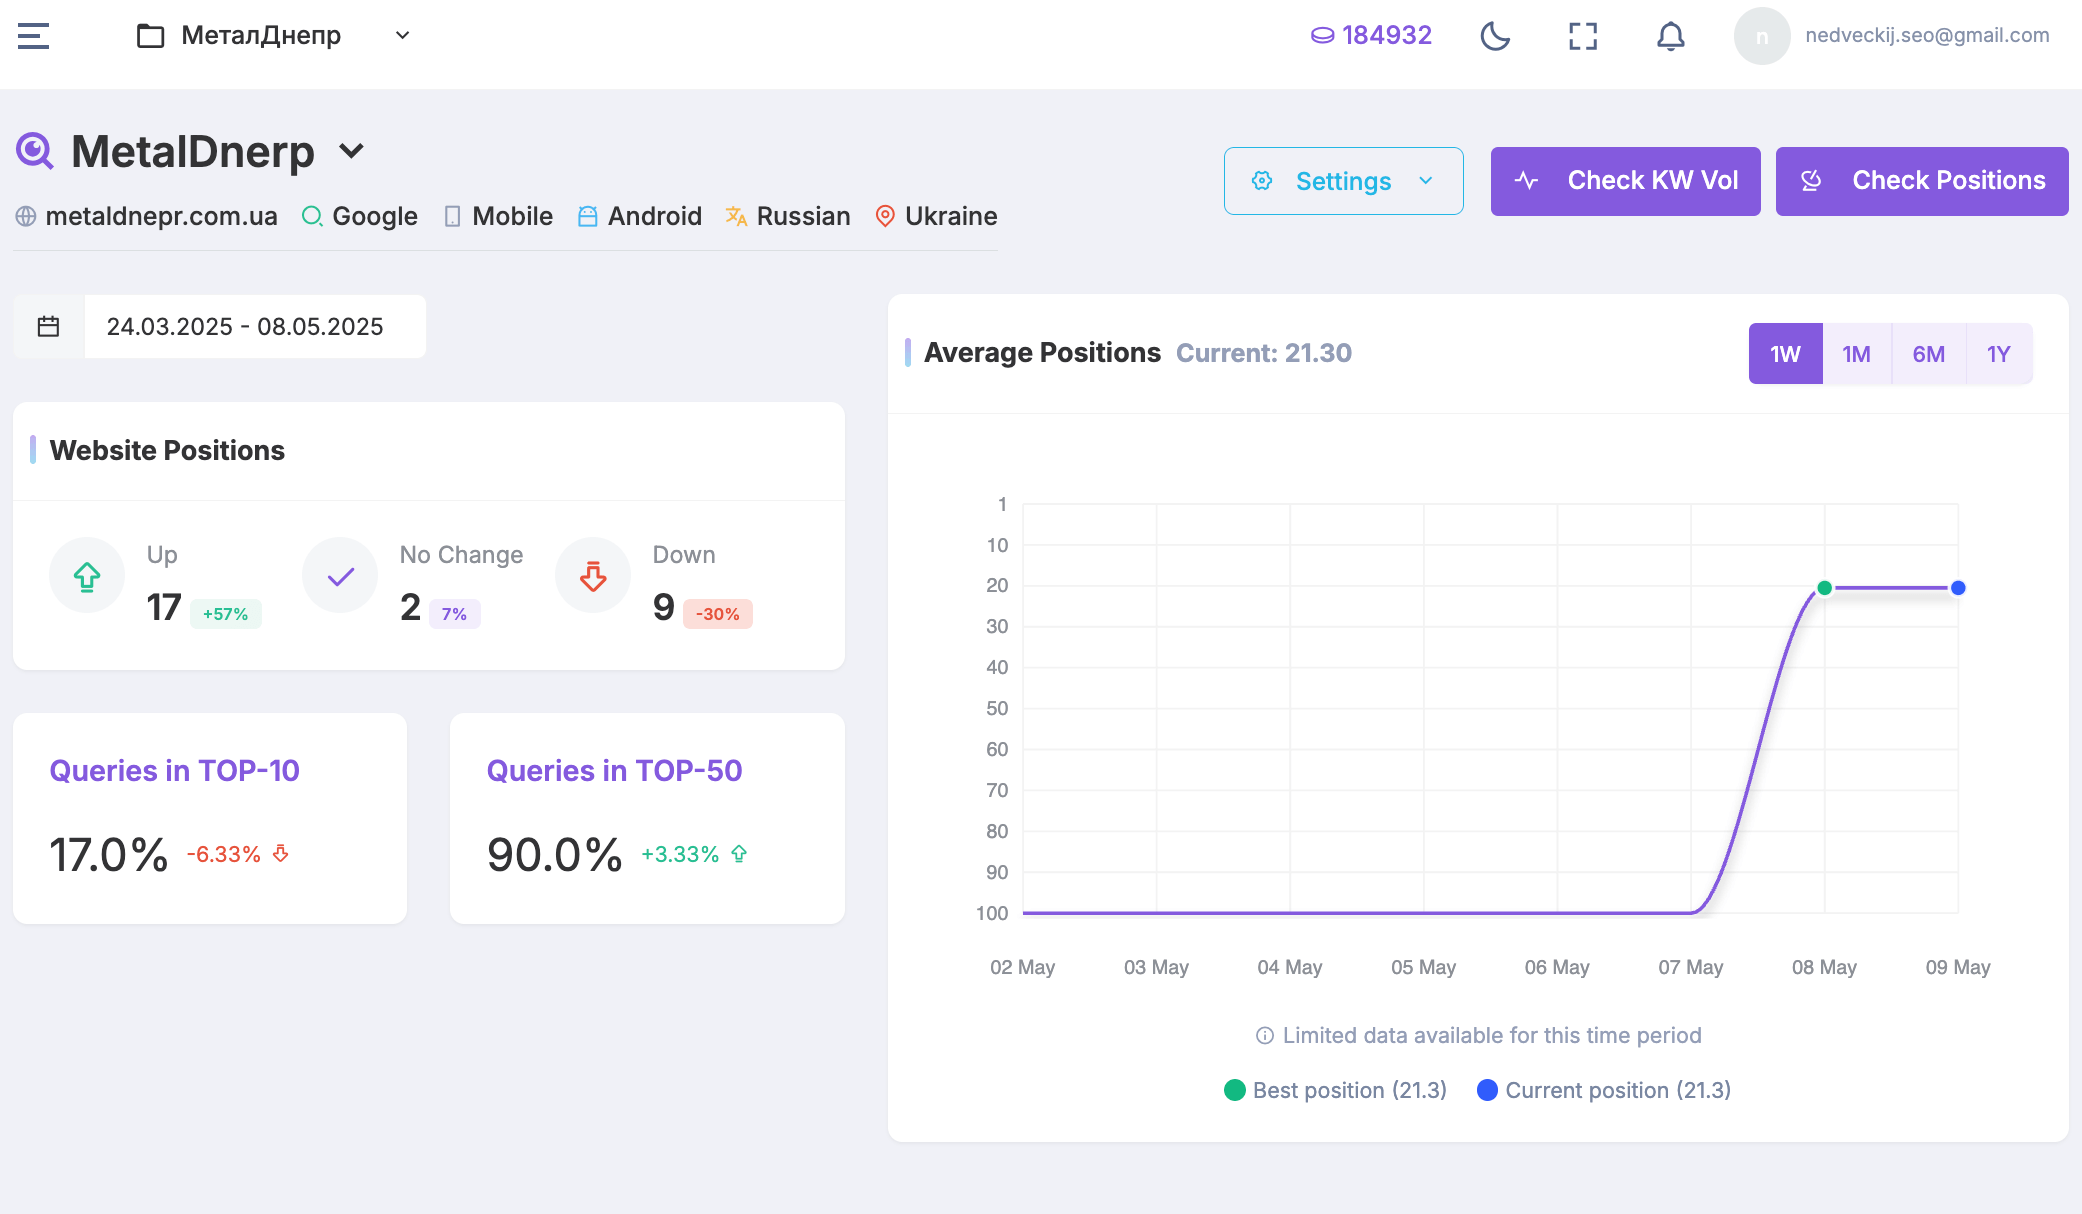
Task: Toggle dark mode moon icon
Action: point(1495,36)
